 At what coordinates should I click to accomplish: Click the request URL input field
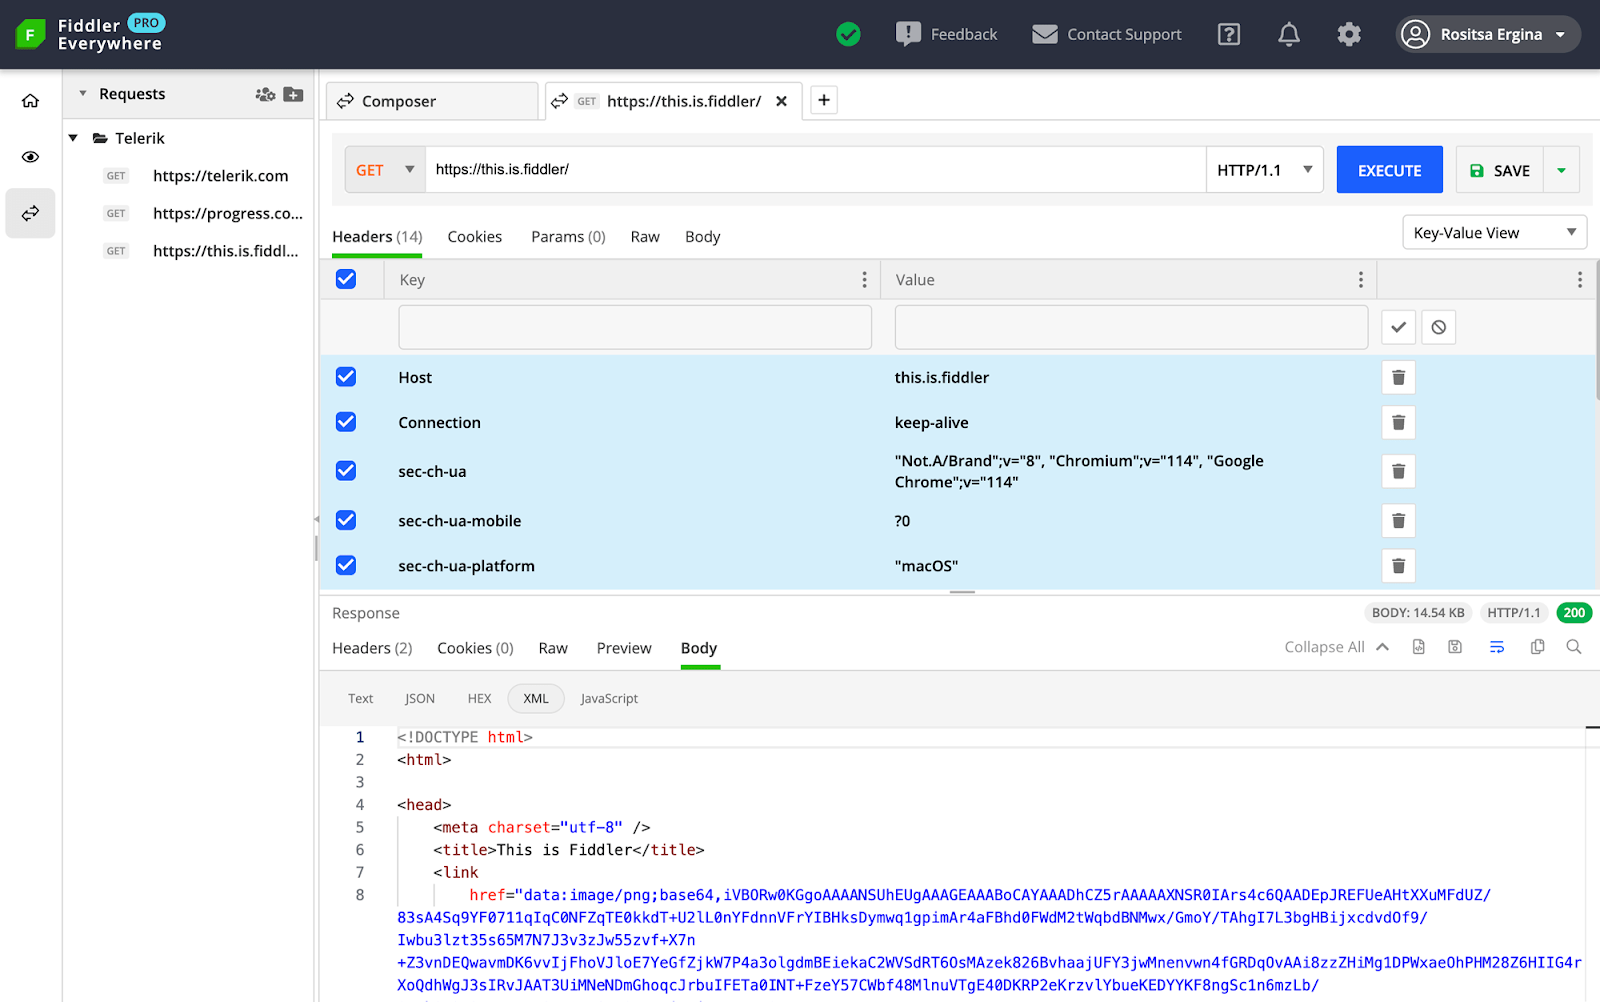click(x=815, y=170)
